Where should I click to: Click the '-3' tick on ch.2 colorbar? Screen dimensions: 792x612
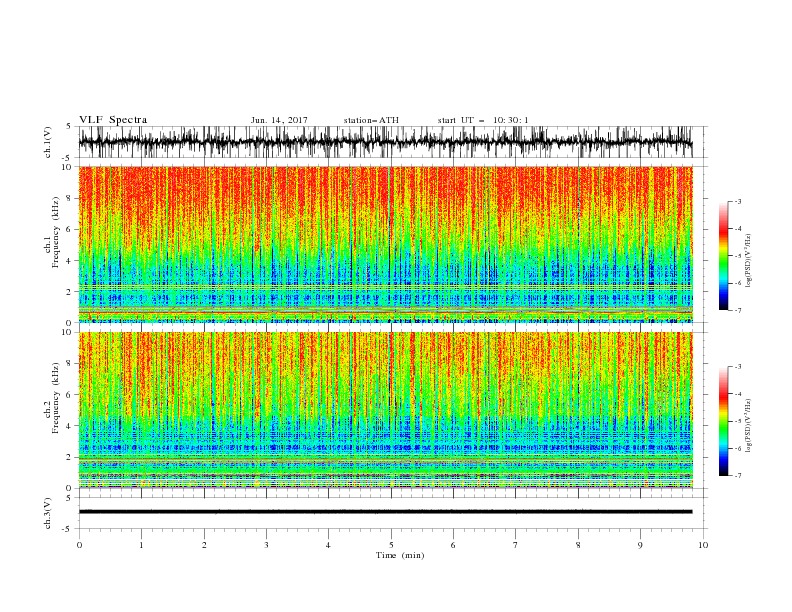coord(738,367)
